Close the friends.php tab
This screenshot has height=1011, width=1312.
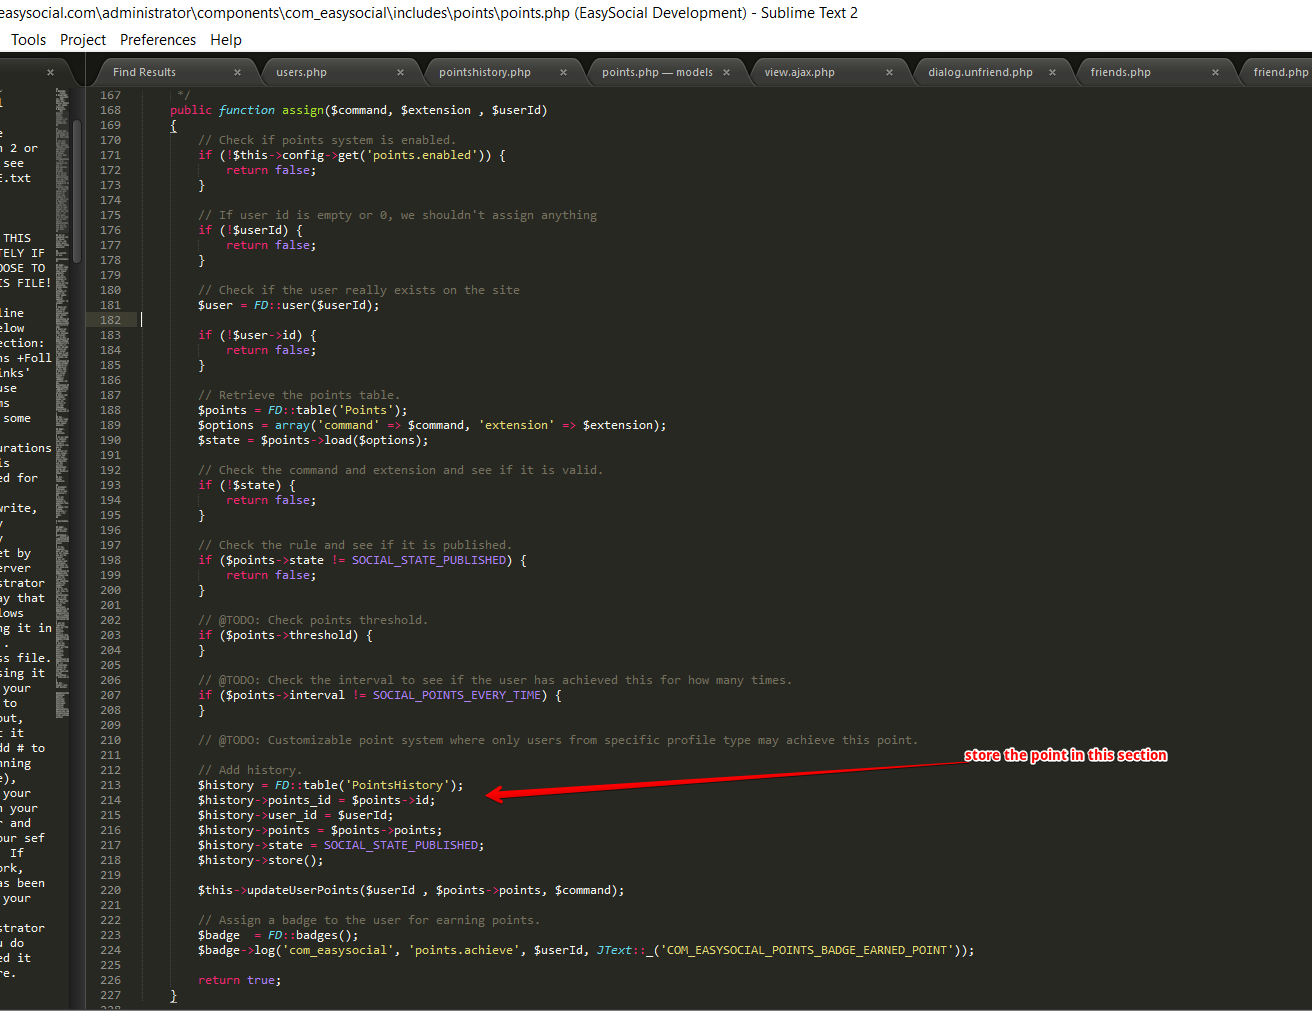[x=1215, y=72]
